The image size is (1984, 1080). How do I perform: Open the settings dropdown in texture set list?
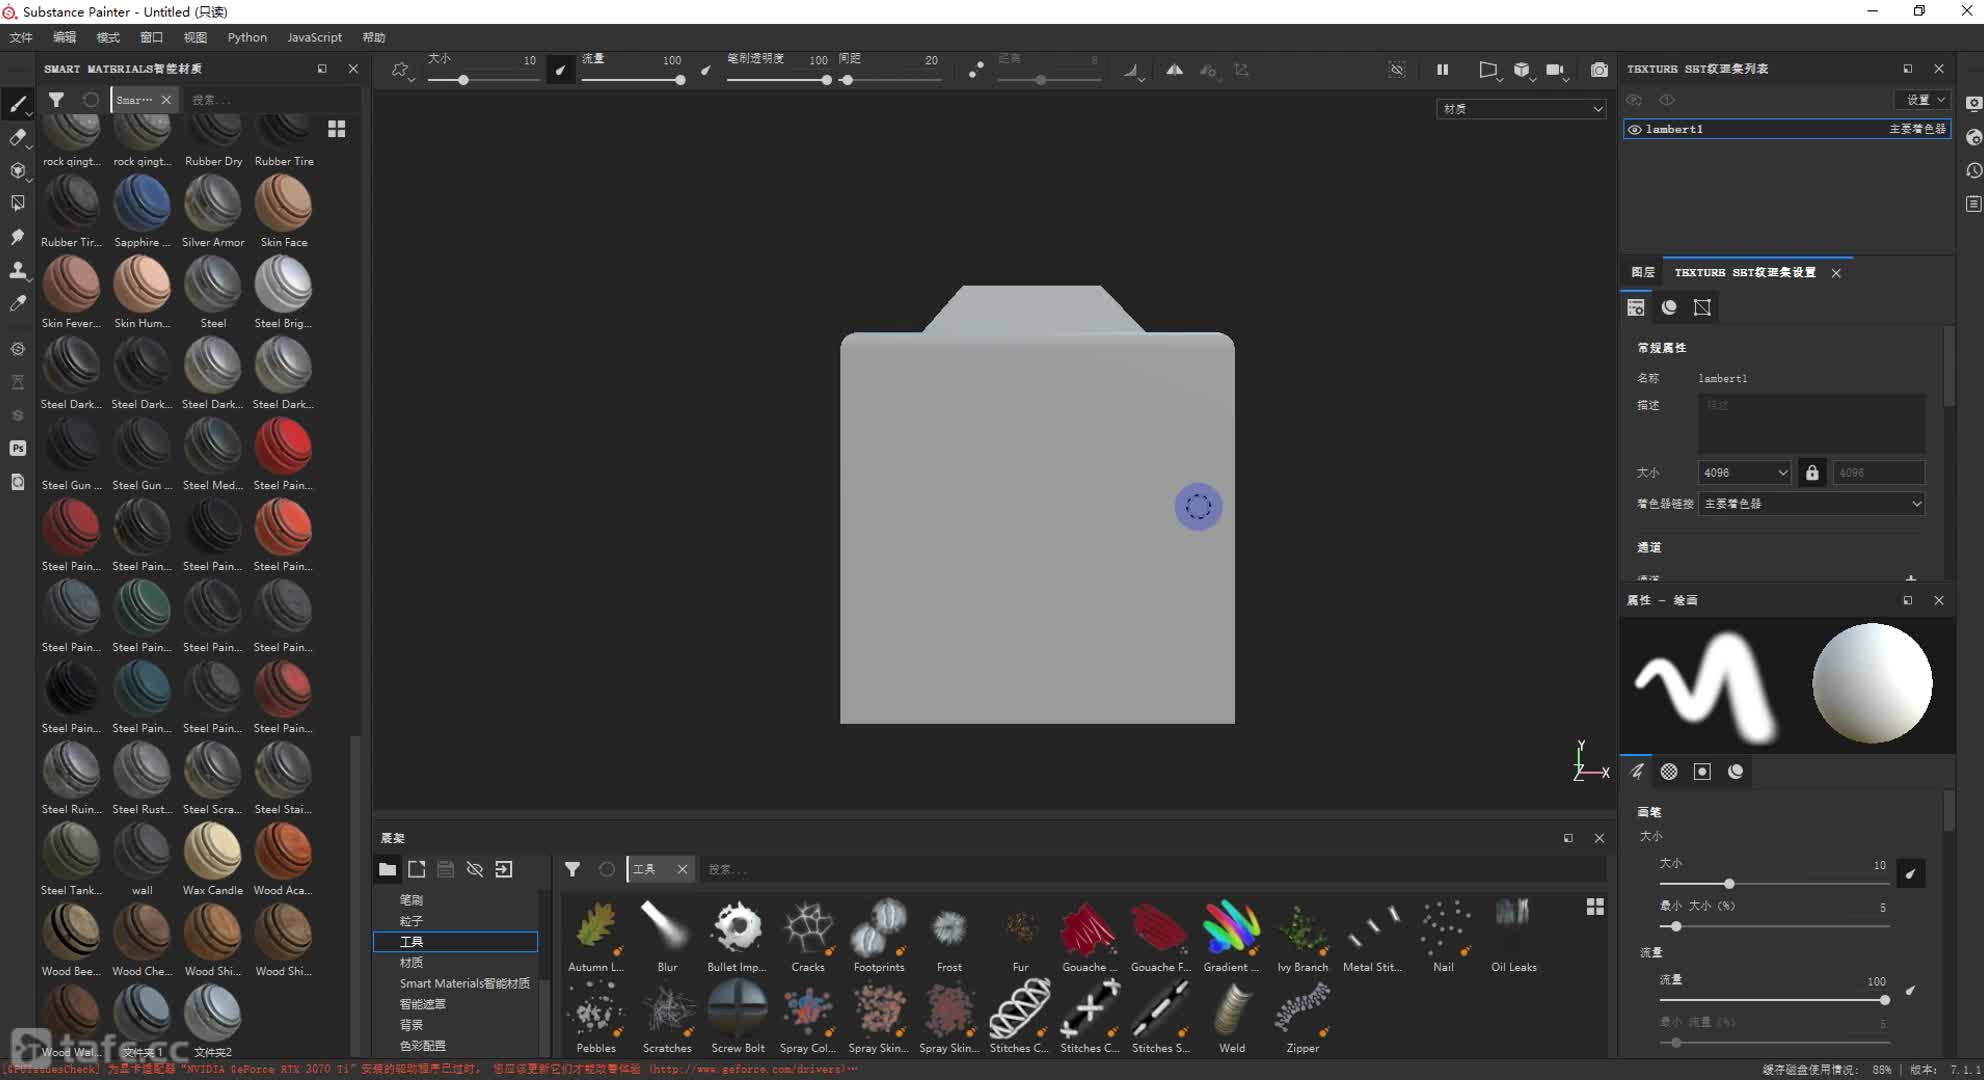(x=1922, y=99)
